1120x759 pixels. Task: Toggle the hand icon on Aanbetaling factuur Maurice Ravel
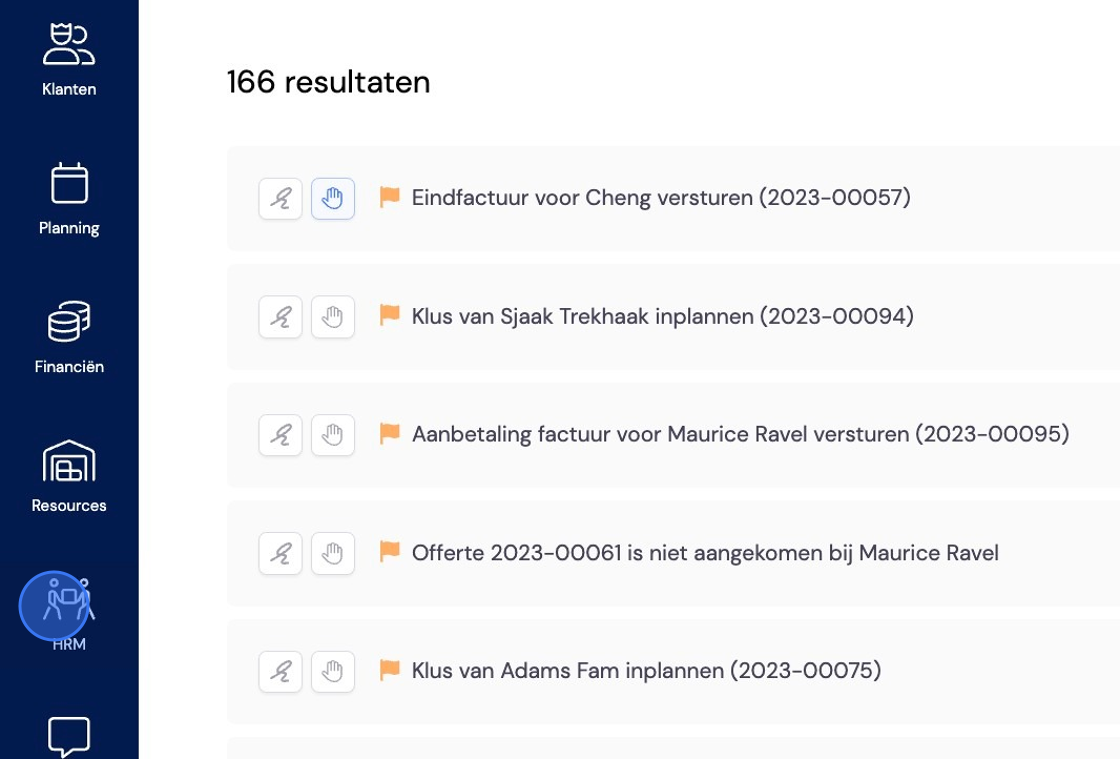pos(333,435)
